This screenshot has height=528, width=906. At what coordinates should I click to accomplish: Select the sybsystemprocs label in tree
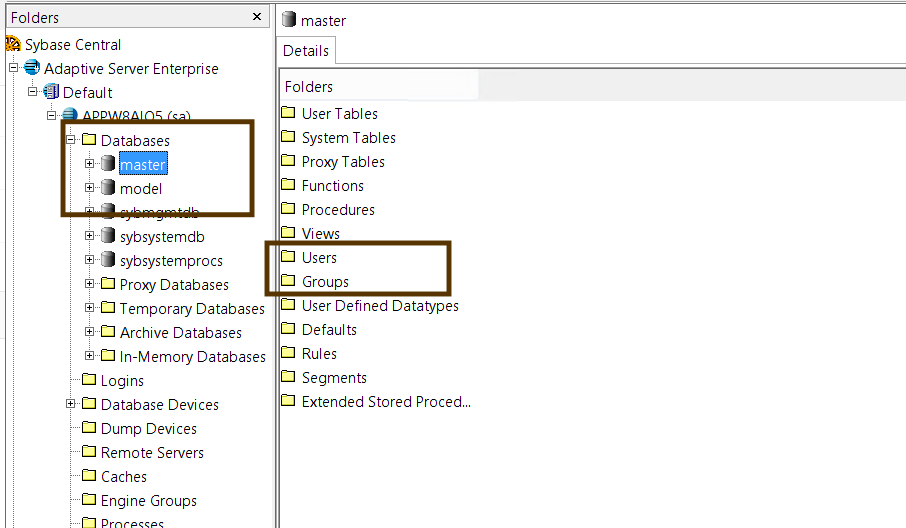pos(171,261)
